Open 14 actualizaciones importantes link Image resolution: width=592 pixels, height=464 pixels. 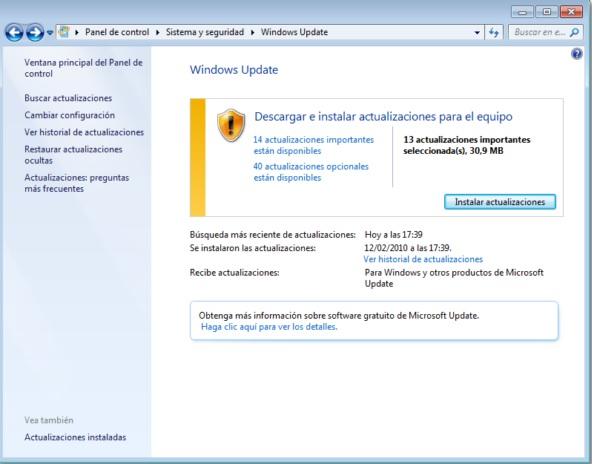[313, 145]
